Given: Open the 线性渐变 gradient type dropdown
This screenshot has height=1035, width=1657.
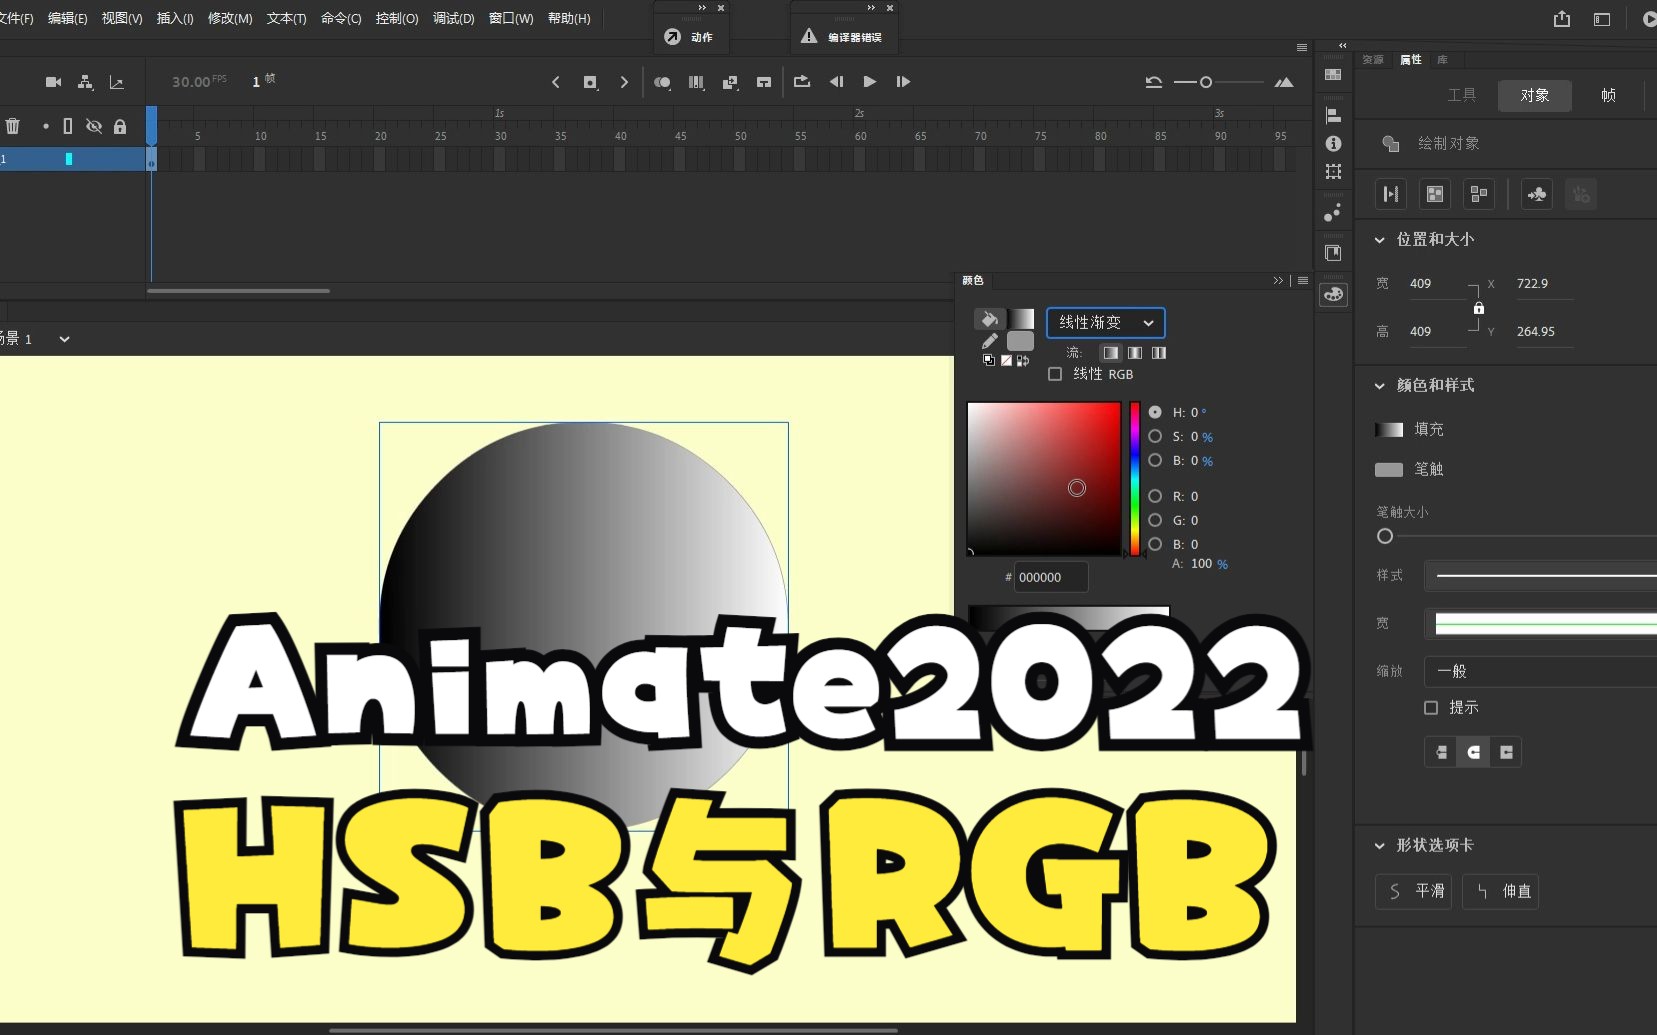Looking at the screenshot, I should [1106, 322].
